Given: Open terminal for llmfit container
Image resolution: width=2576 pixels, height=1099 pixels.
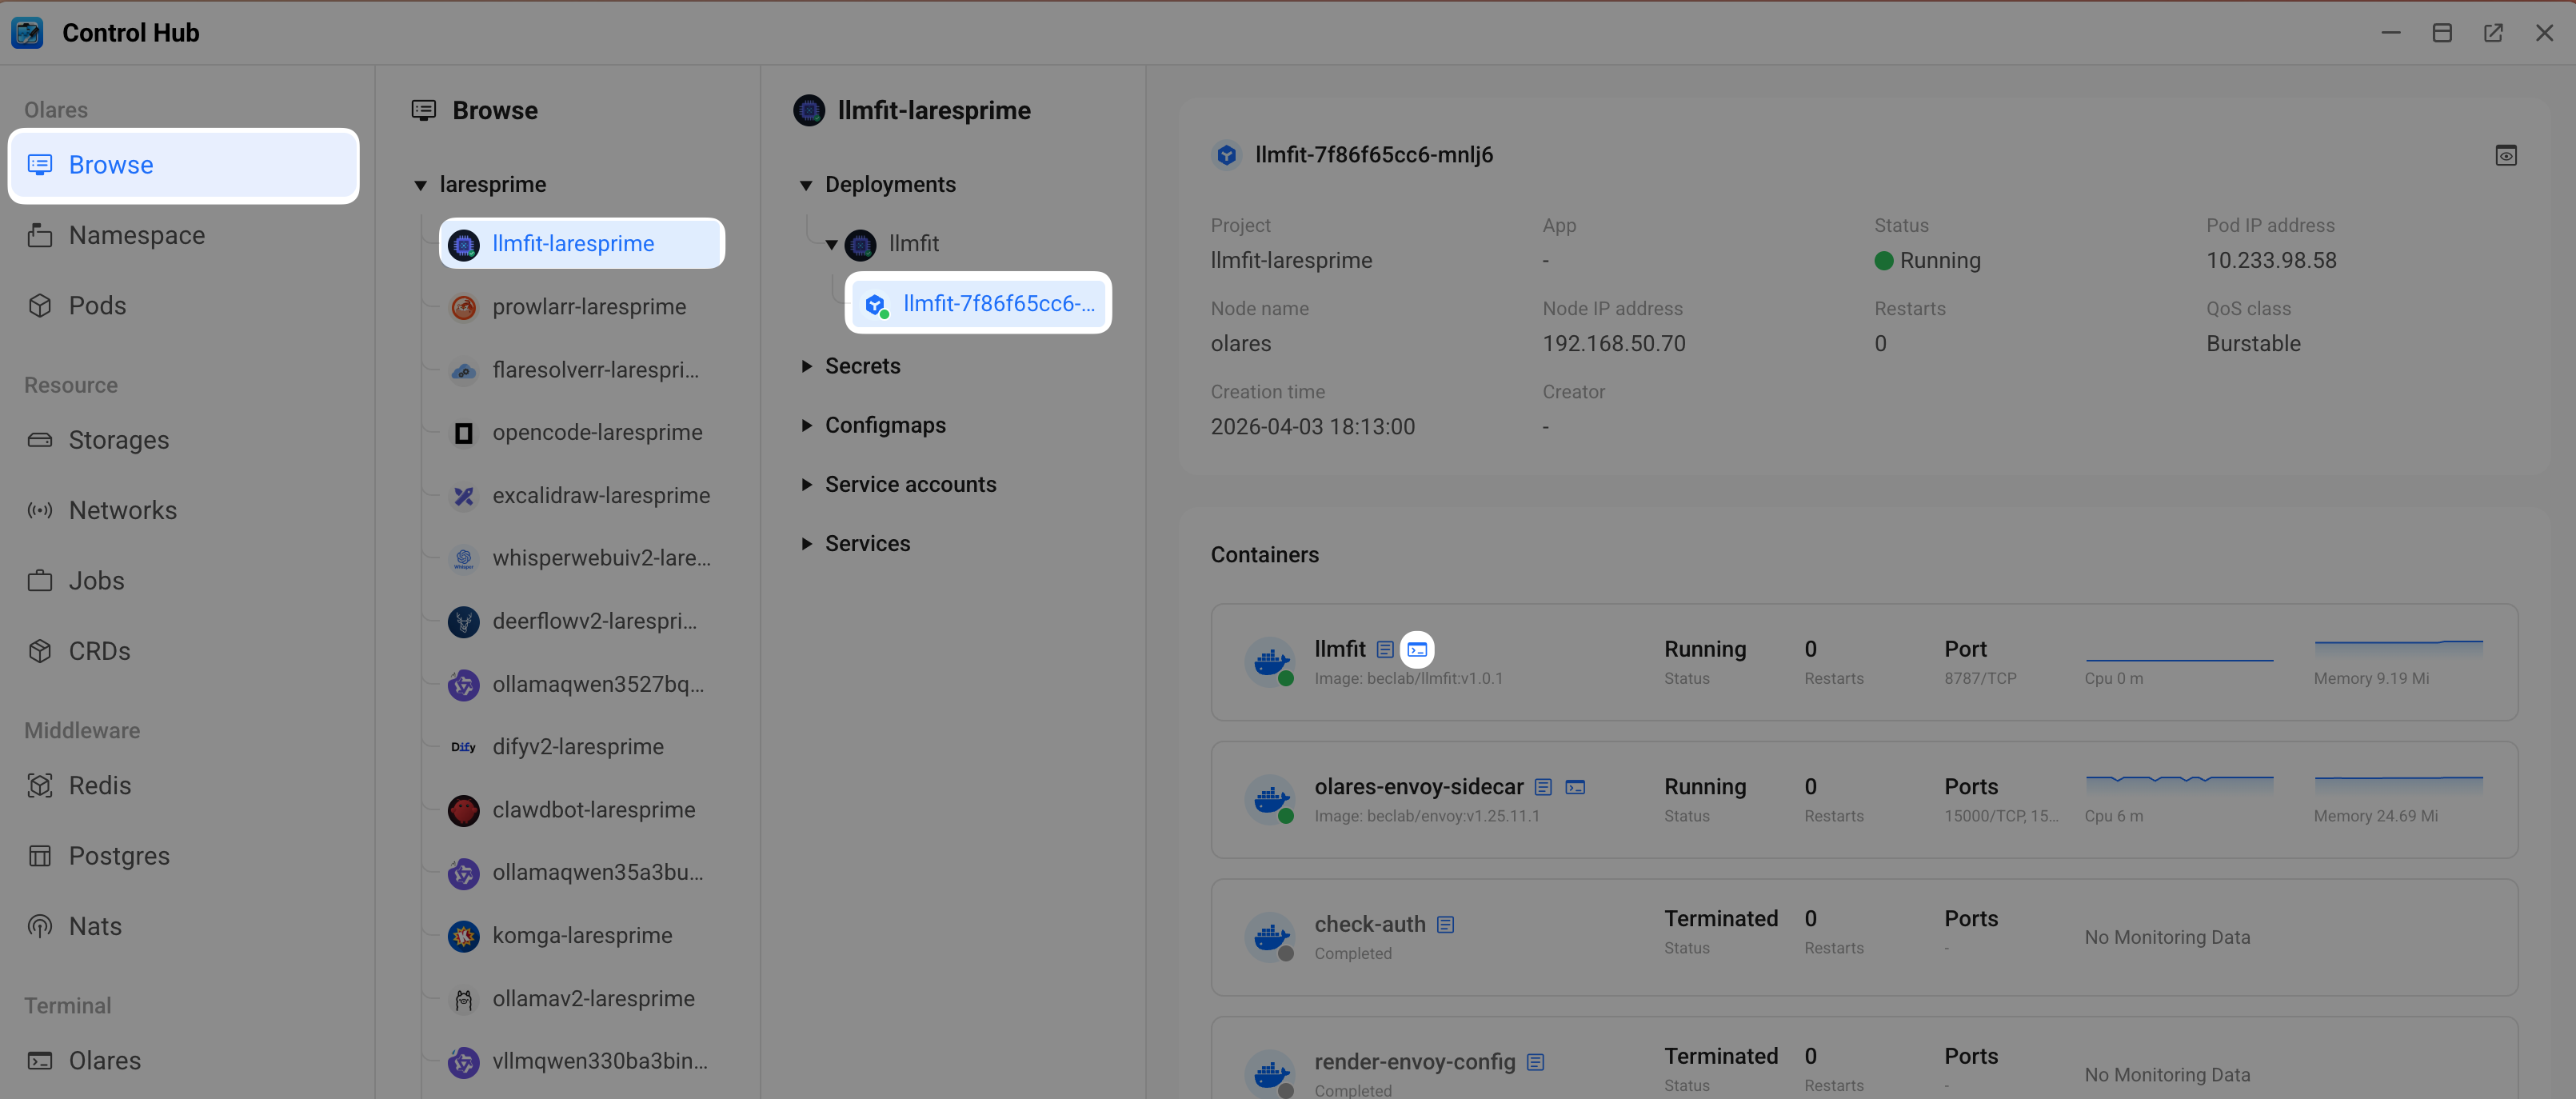Looking at the screenshot, I should 1416,650.
